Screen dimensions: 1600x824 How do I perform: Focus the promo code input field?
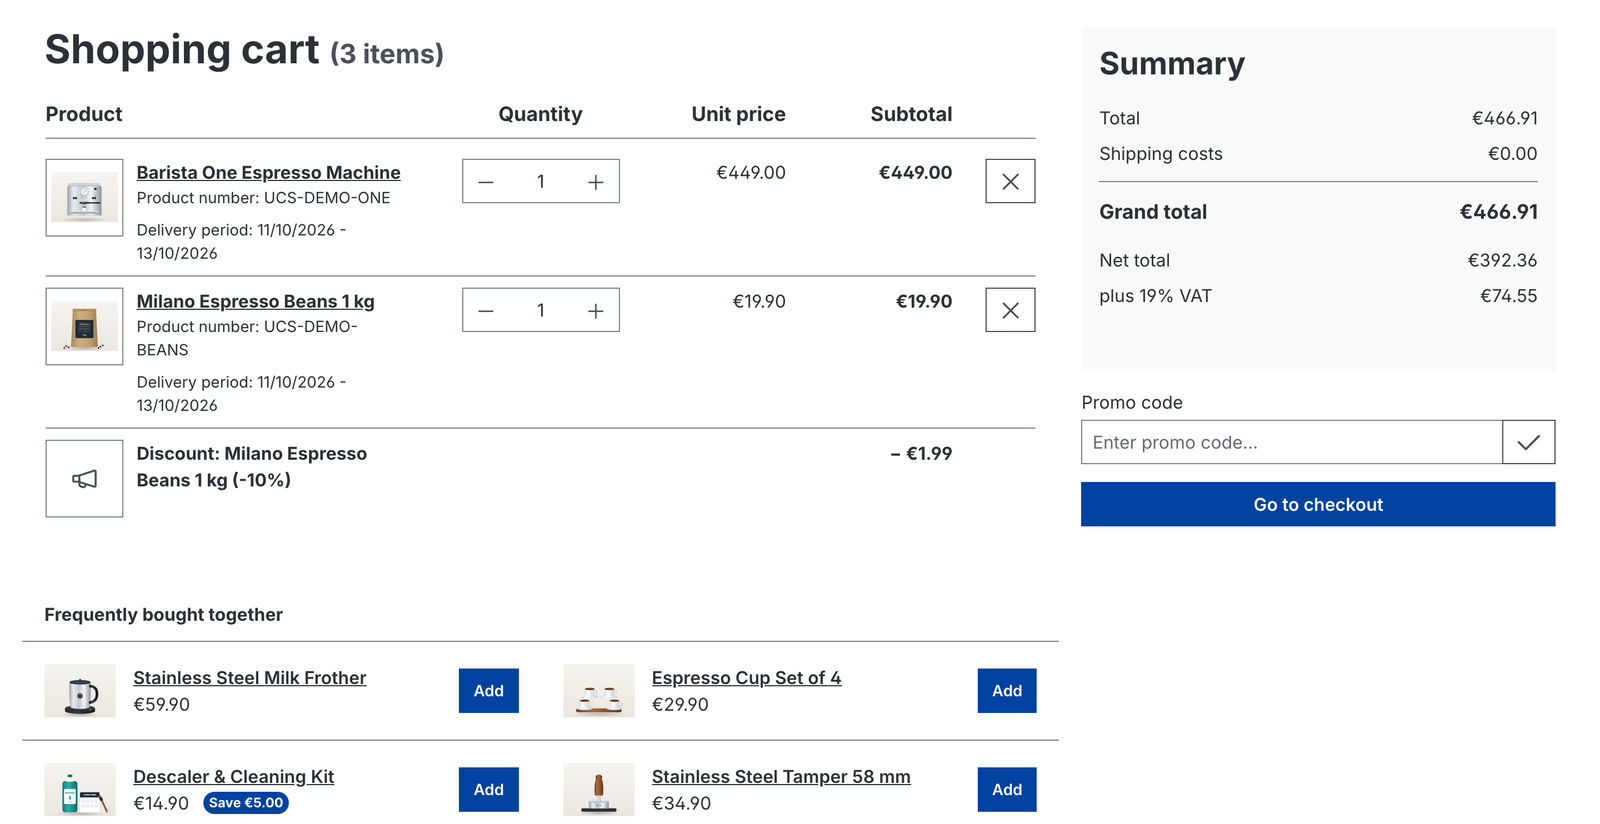1292,442
